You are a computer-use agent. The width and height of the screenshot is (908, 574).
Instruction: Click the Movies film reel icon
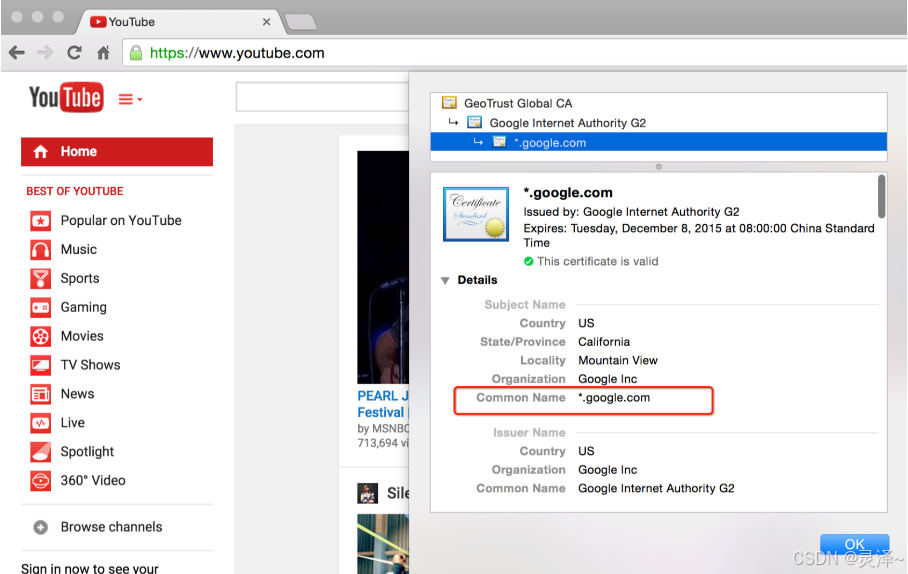41,337
